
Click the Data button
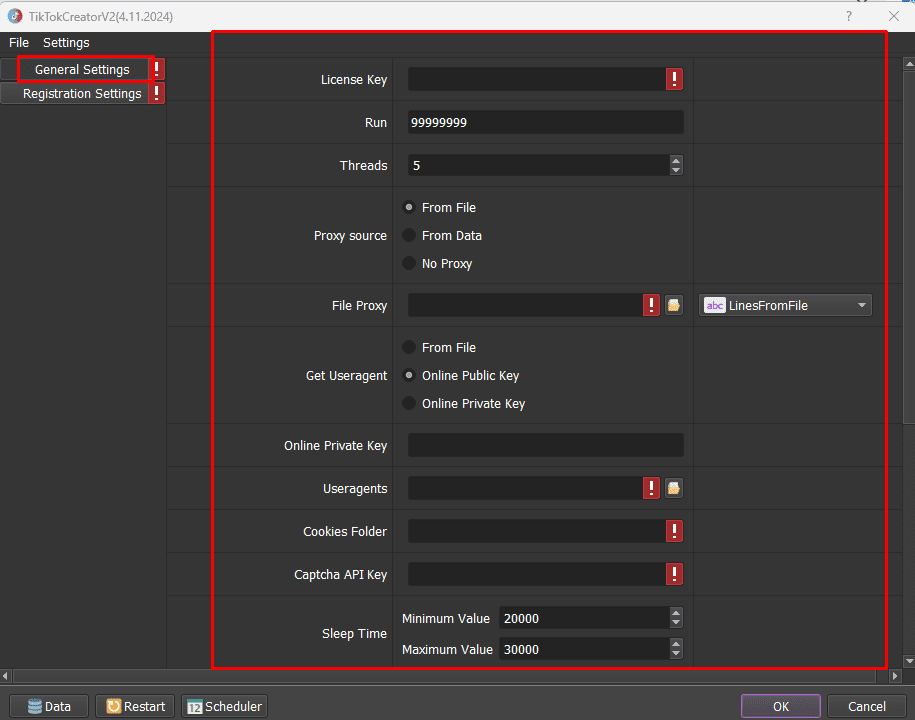(x=49, y=706)
